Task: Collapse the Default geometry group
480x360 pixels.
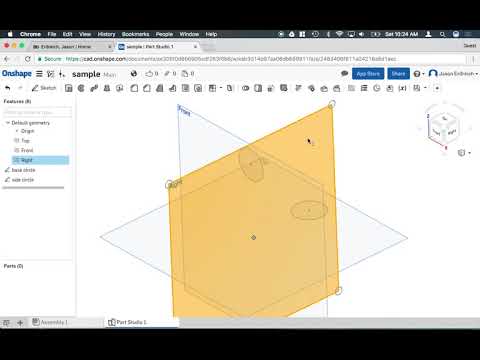Action: point(8,123)
